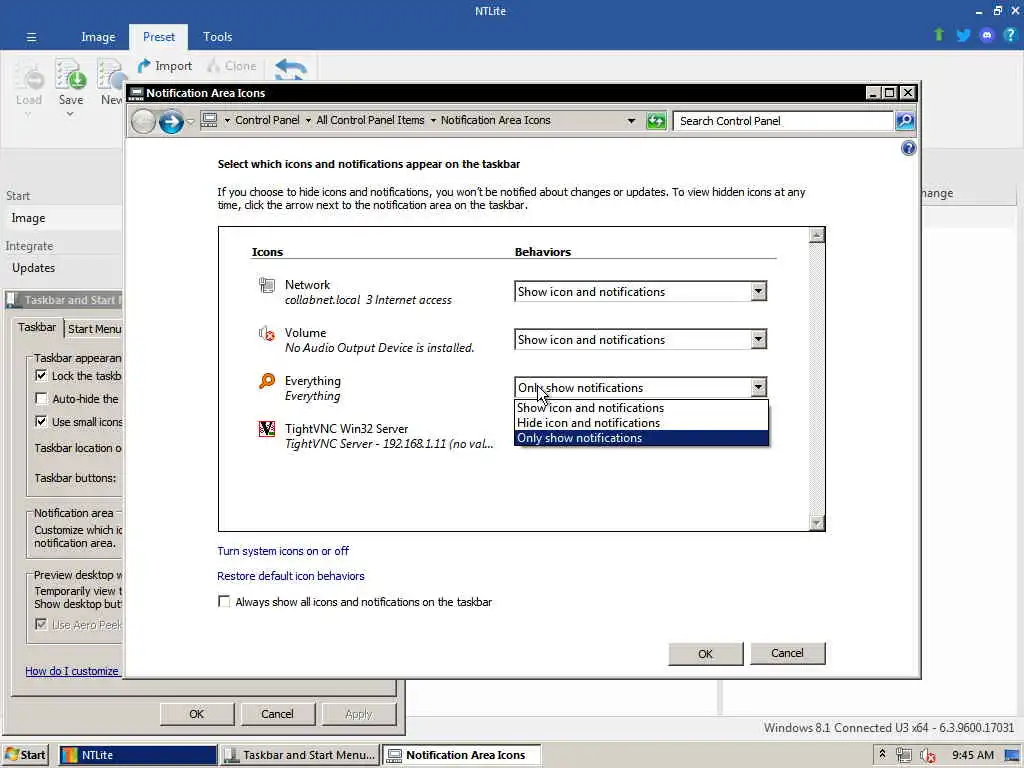Click Restore default icon behaviors link

(291, 576)
